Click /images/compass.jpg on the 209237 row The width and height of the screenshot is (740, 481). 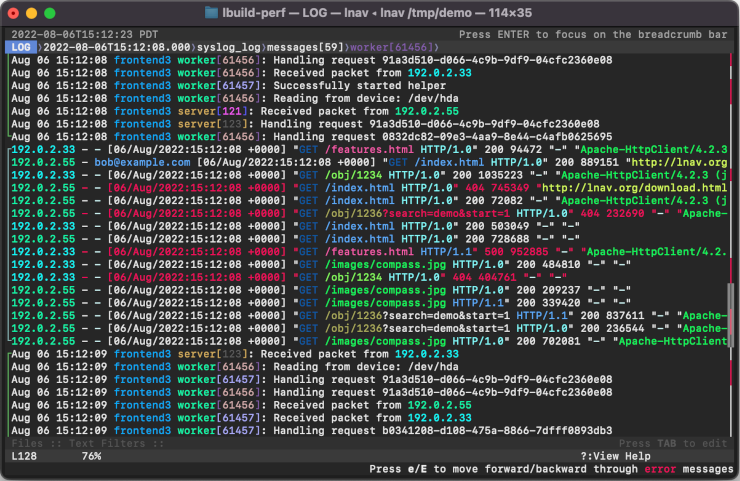[x=386, y=290]
